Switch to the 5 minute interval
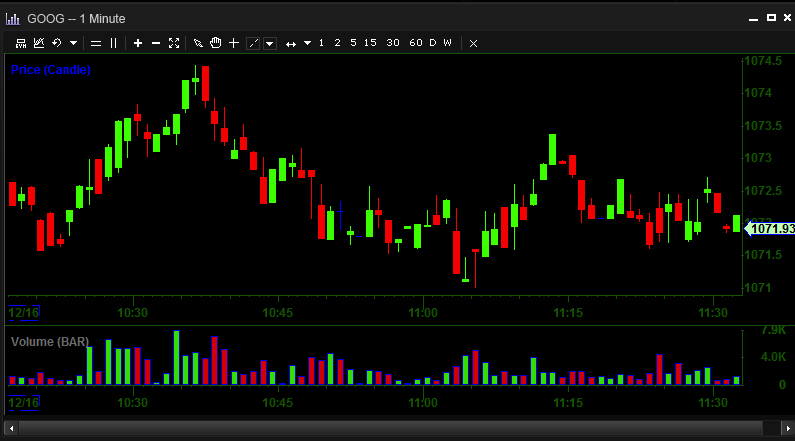 tap(353, 43)
